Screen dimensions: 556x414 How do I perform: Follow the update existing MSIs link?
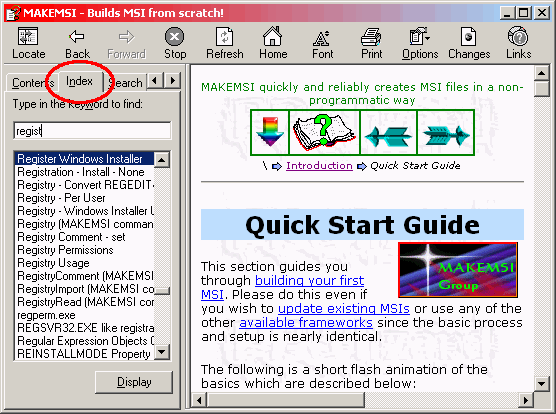click(344, 309)
